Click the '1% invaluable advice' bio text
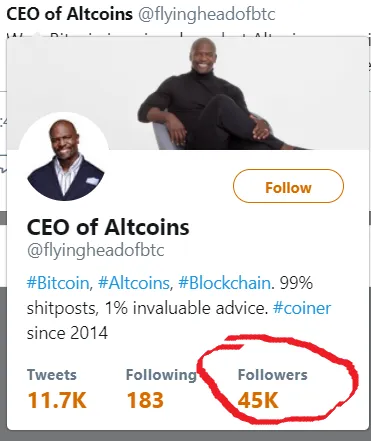The image size is (371, 441). click(x=186, y=308)
